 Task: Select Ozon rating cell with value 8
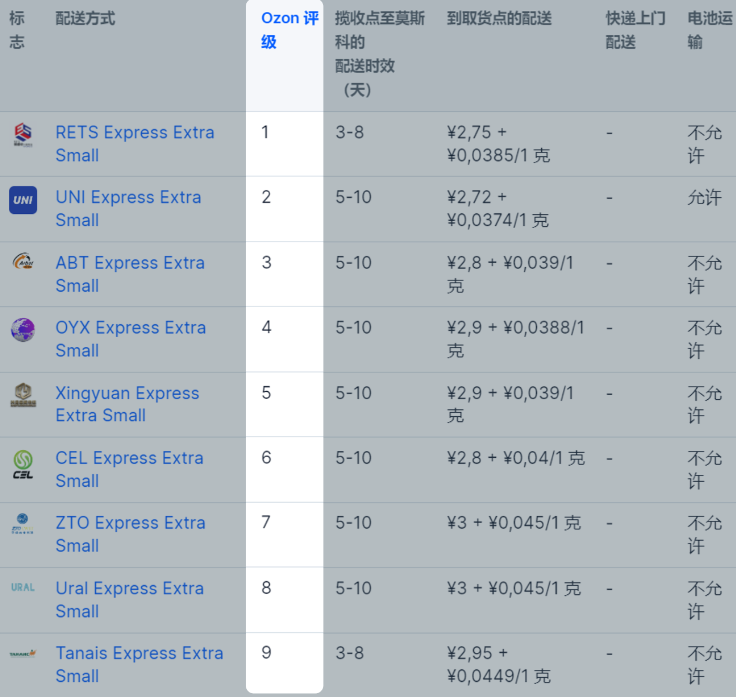coord(284,600)
